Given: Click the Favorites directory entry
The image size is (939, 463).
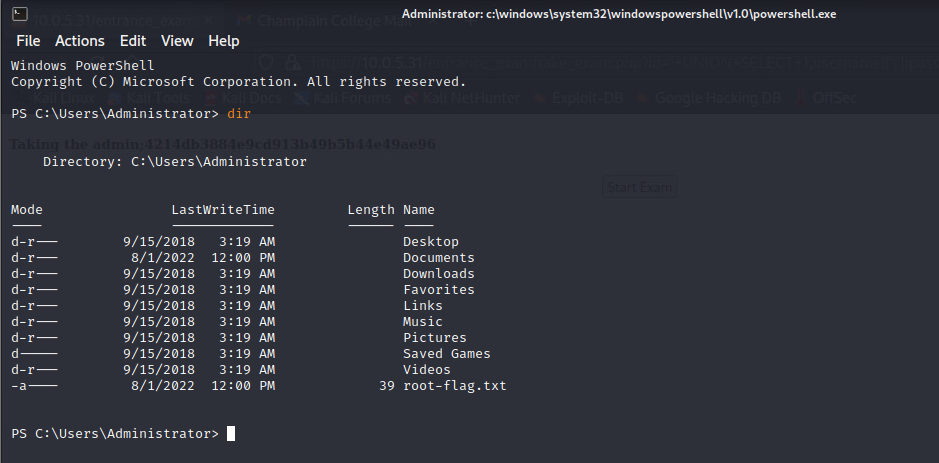Looking at the screenshot, I should pyautogui.click(x=438, y=290).
